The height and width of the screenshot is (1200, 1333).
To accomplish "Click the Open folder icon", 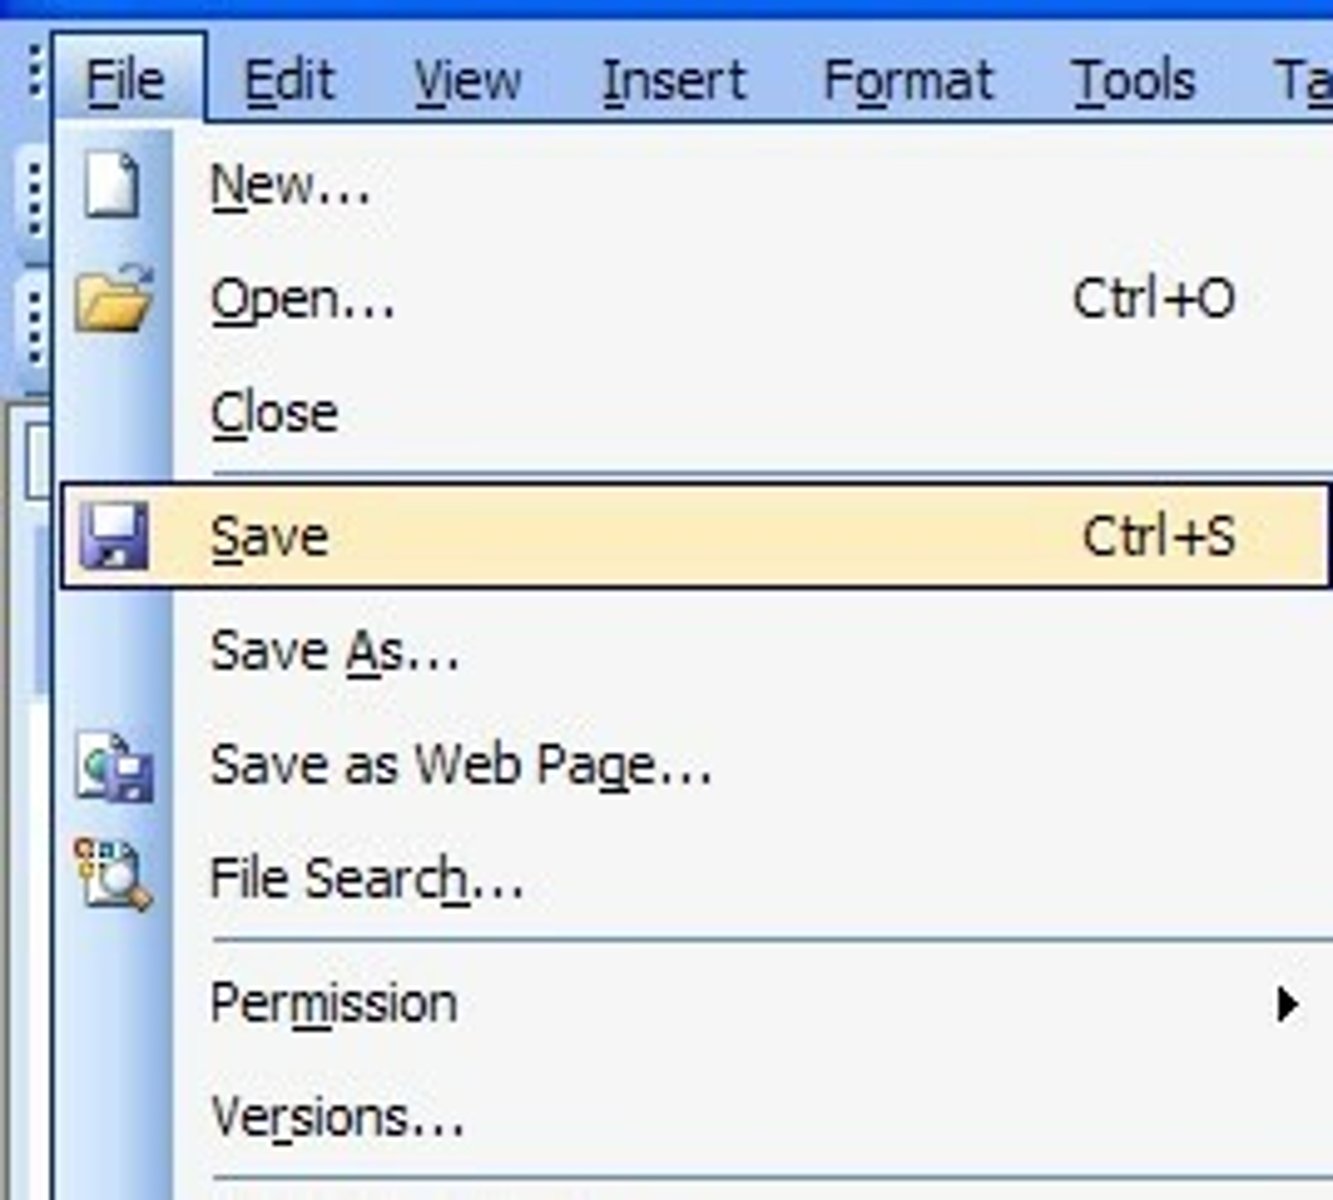I will click(114, 298).
